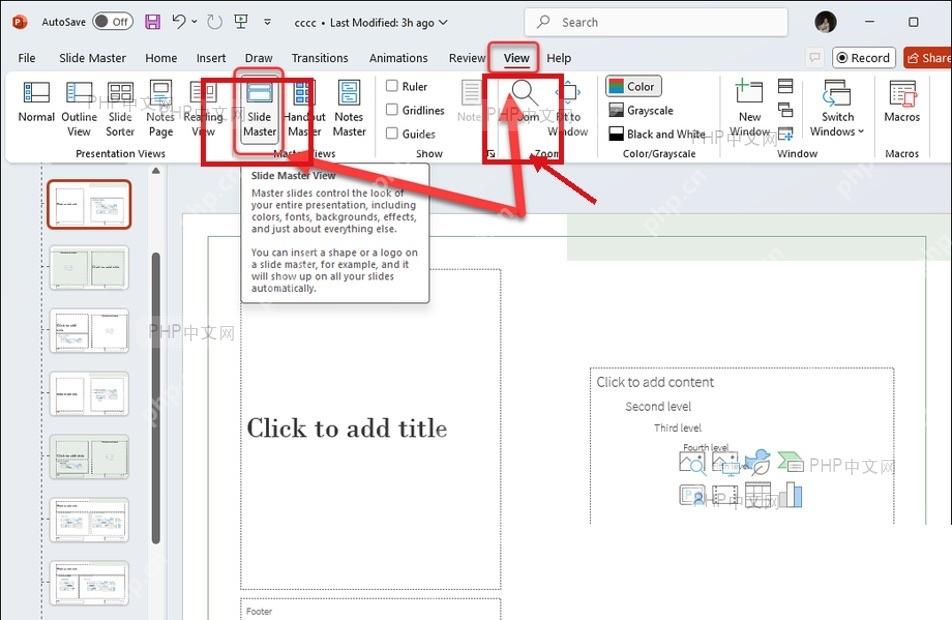Click the Record button
The width and height of the screenshot is (952, 620).
coord(863,58)
